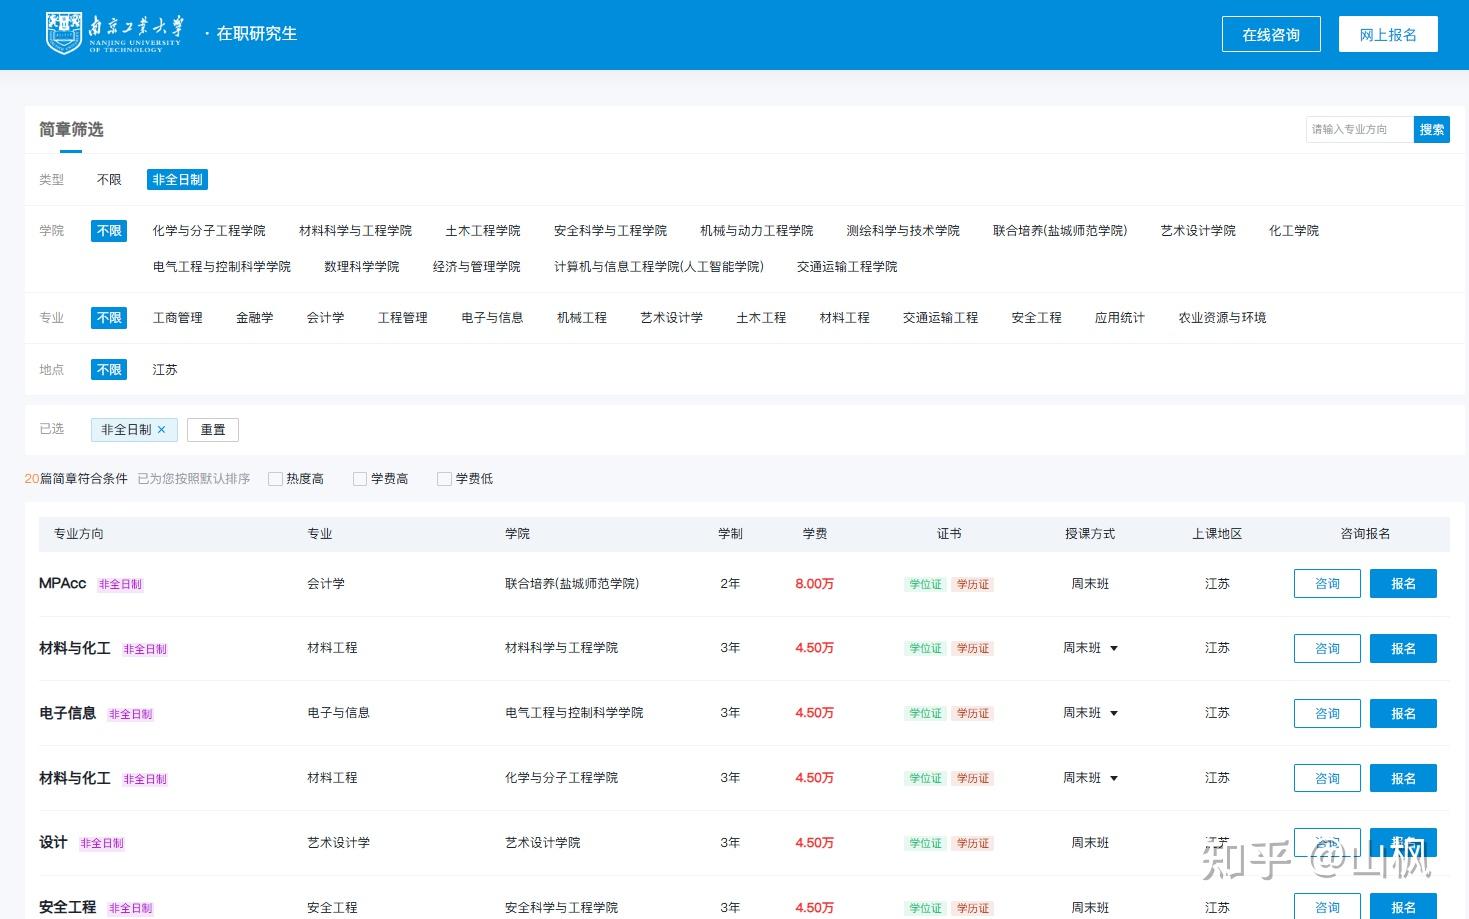1469x919 pixels.
Task: Open the 在线咨询 online consultation button
Action: pyautogui.click(x=1271, y=34)
